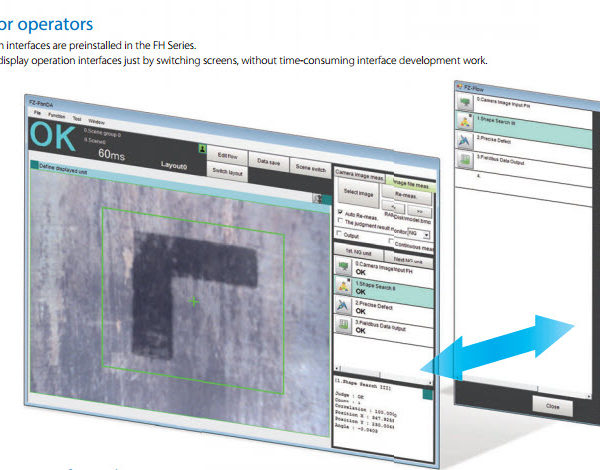Click the green user account icon
The width and height of the screenshot is (600, 470).
coord(202,149)
